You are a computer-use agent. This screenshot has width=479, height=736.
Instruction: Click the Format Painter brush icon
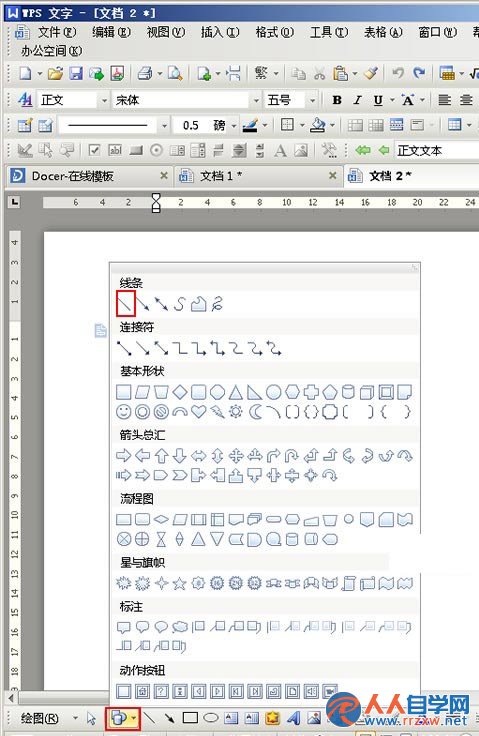click(x=371, y=73)
